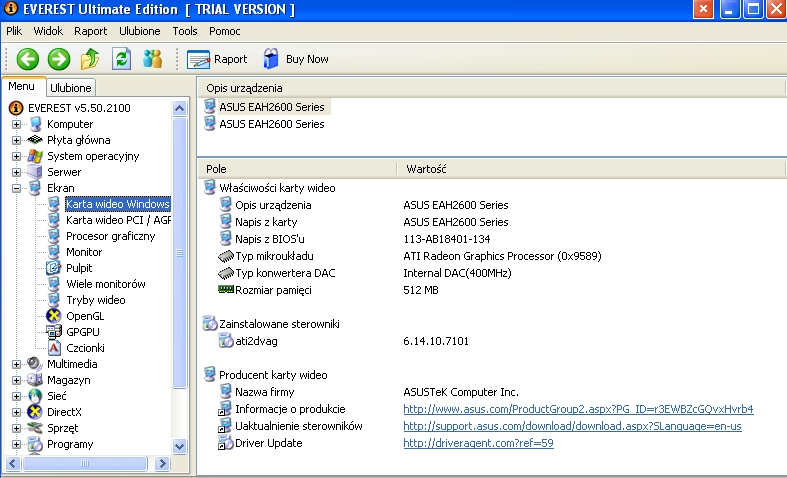
Task: Open the Informacje o produkcie asus.com link
Action: coord(578,409)
